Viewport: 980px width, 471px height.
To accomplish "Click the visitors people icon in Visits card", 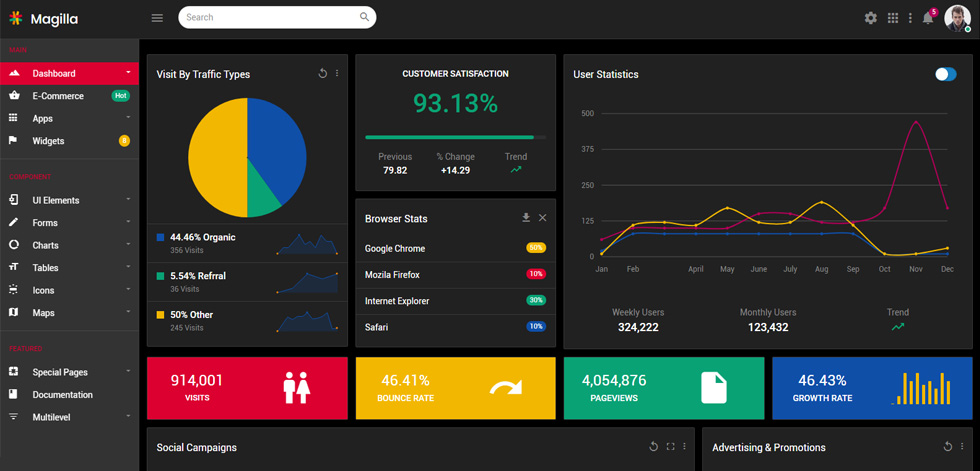I will tap(297, 388).
